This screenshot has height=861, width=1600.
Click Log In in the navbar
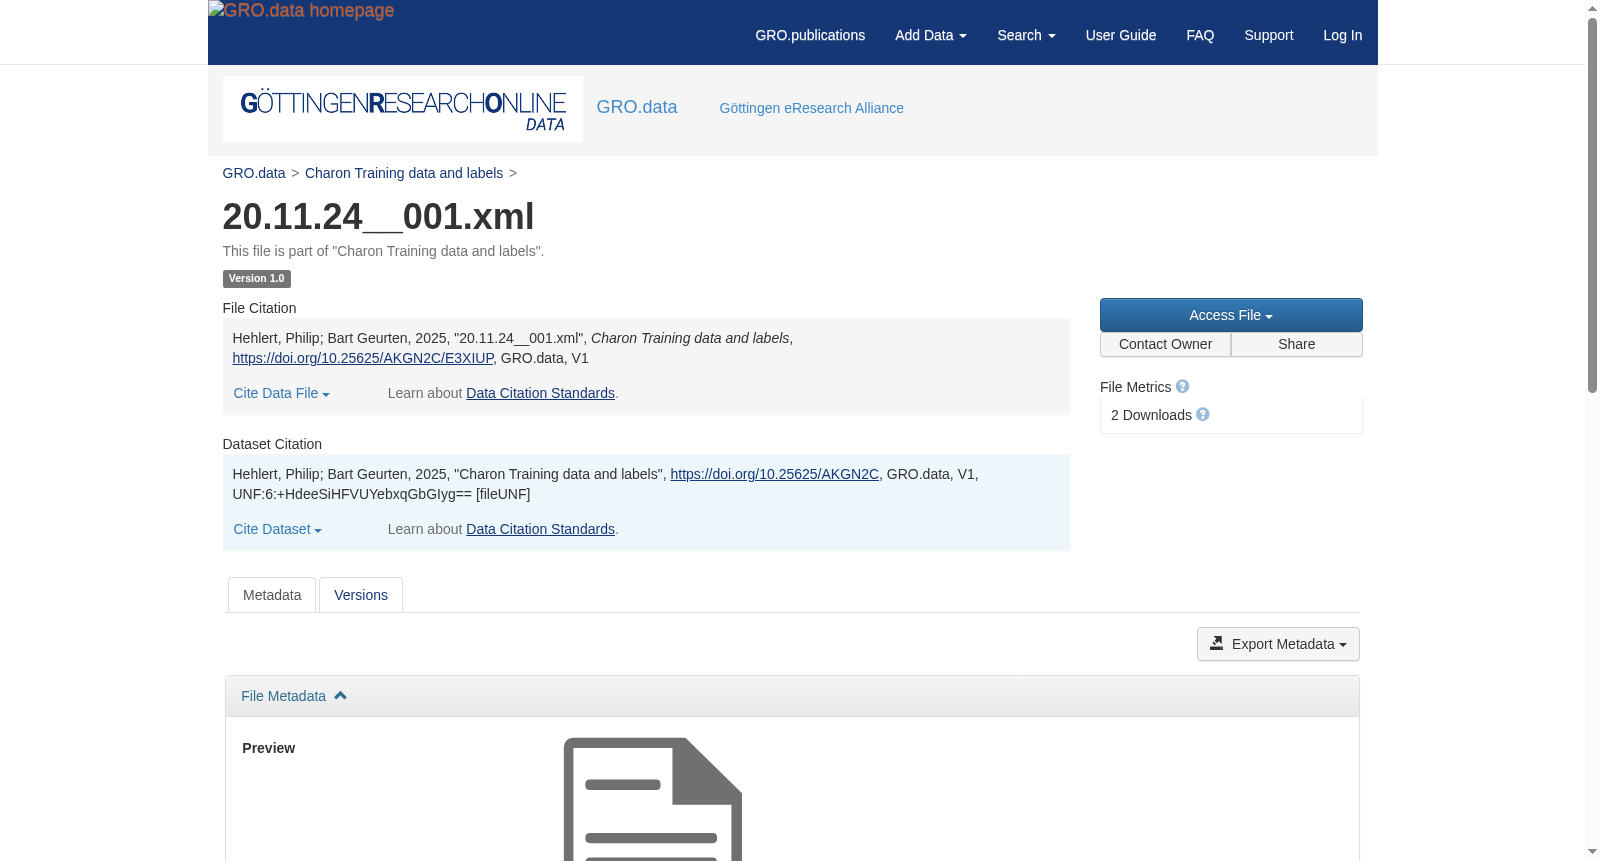1343,35
